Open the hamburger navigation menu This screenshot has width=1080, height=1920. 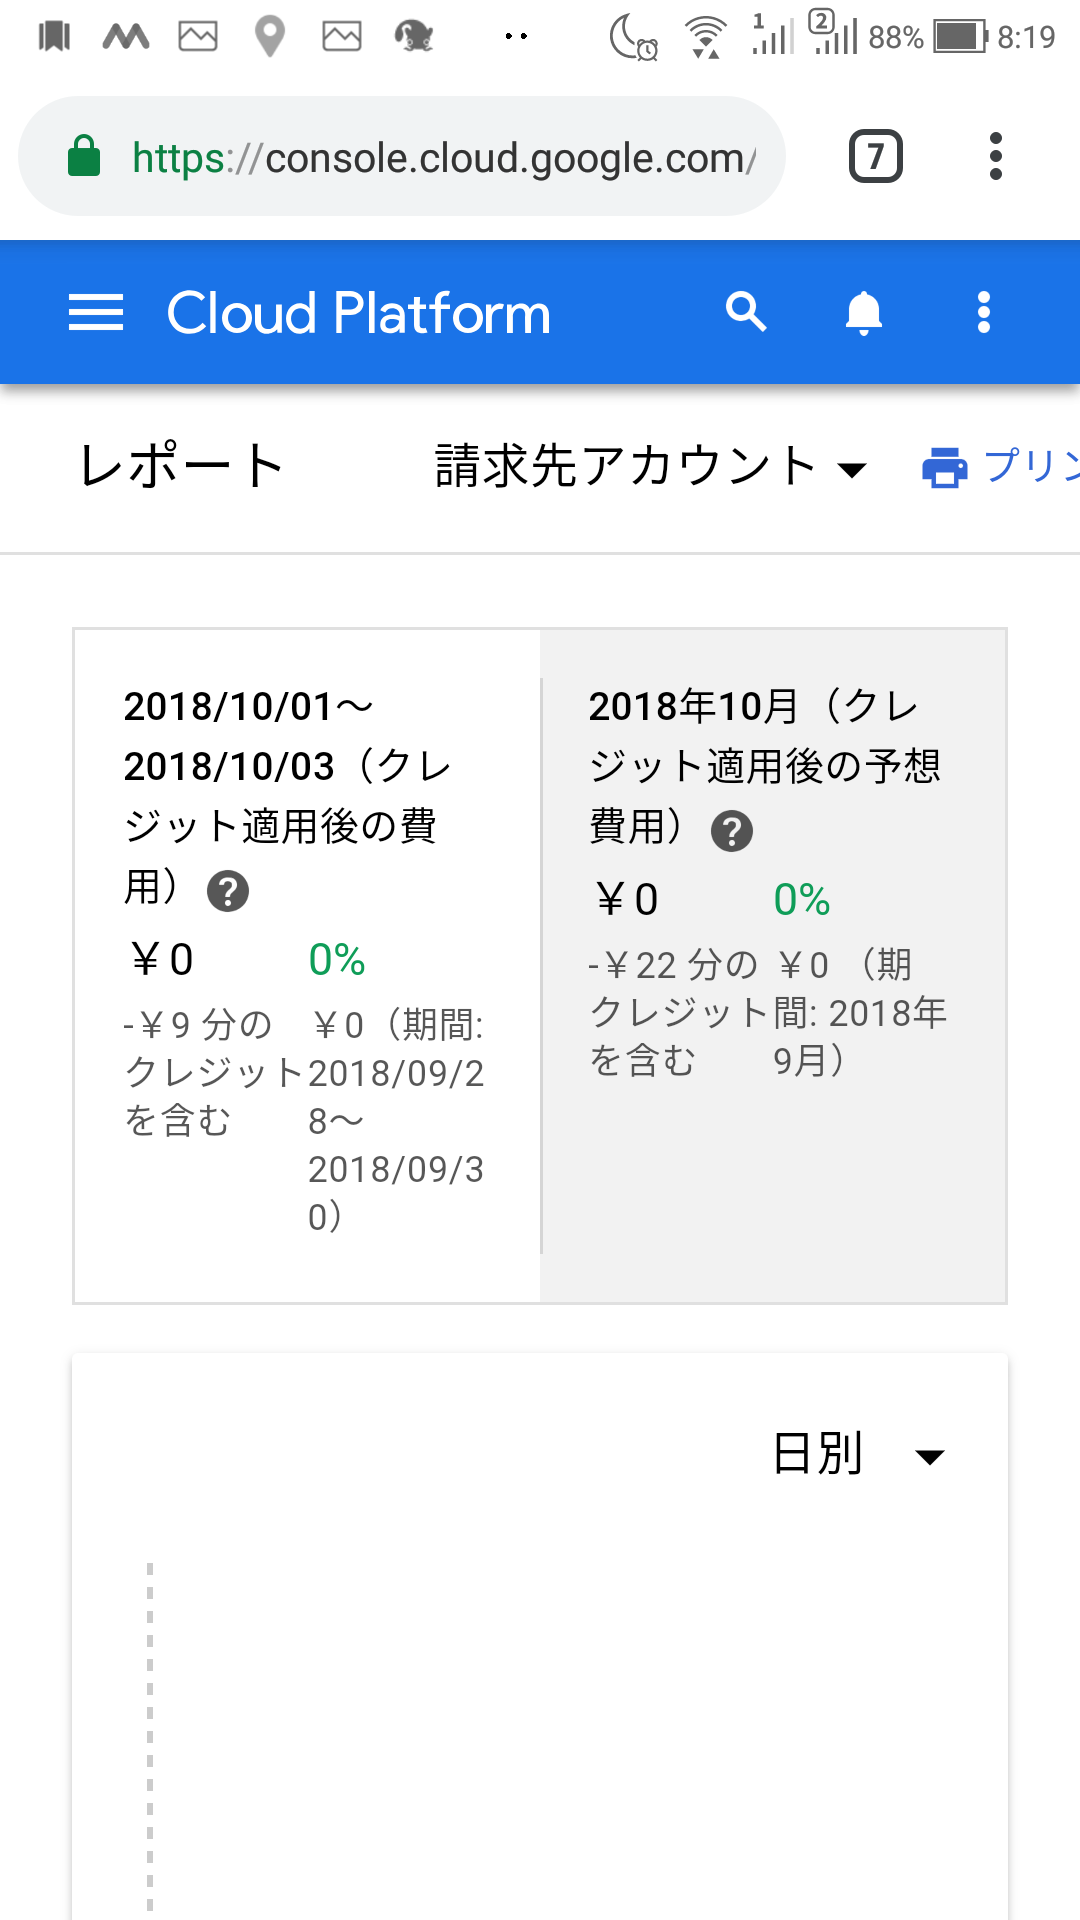tap(96, 313)
